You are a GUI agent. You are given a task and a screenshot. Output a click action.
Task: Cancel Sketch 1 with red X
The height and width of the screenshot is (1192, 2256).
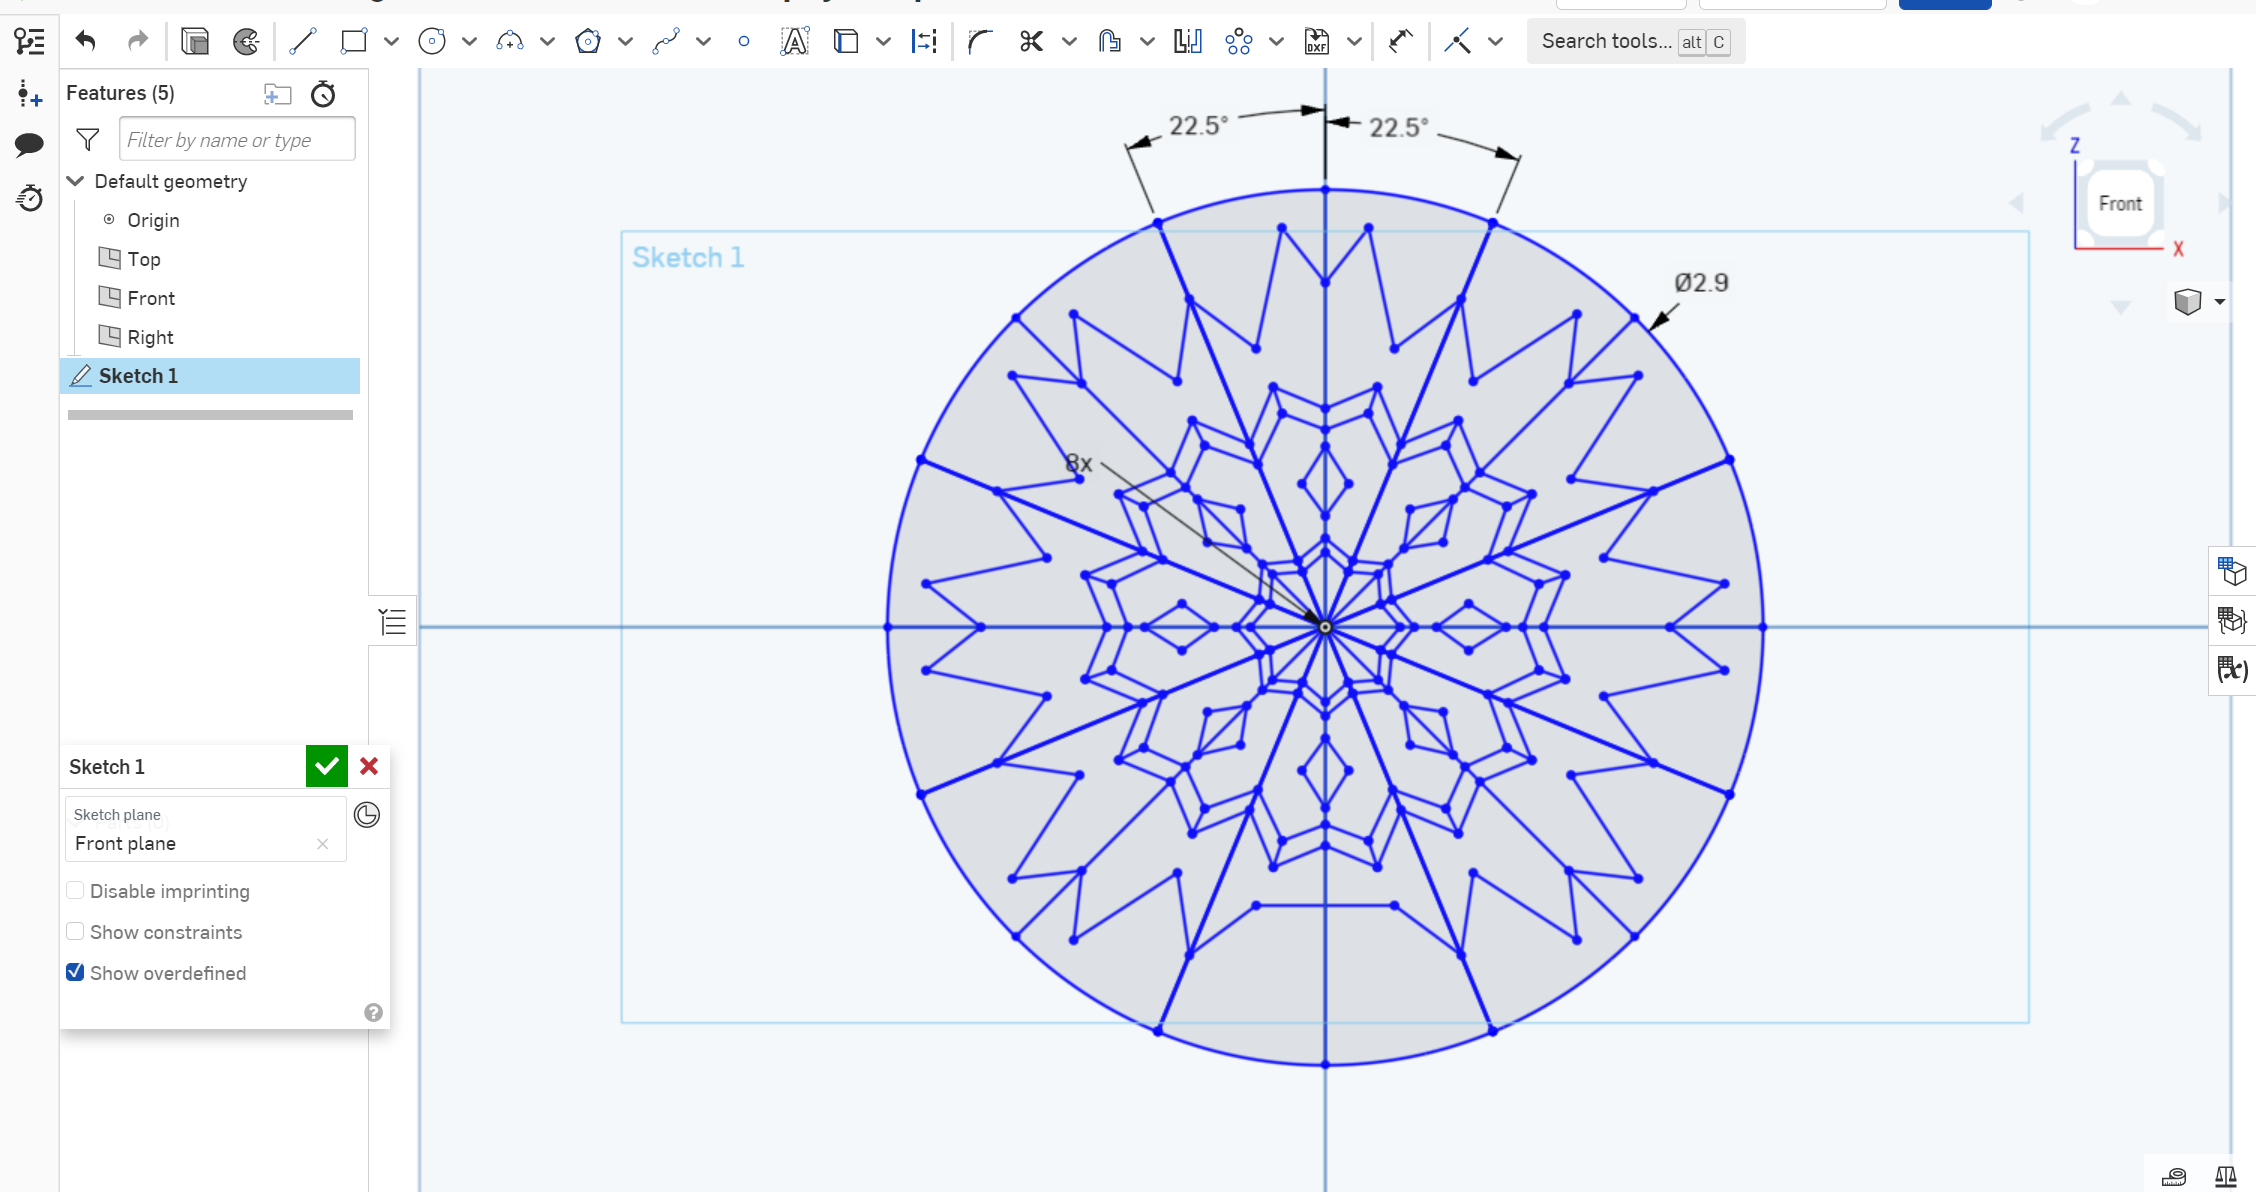coord(369,765)
